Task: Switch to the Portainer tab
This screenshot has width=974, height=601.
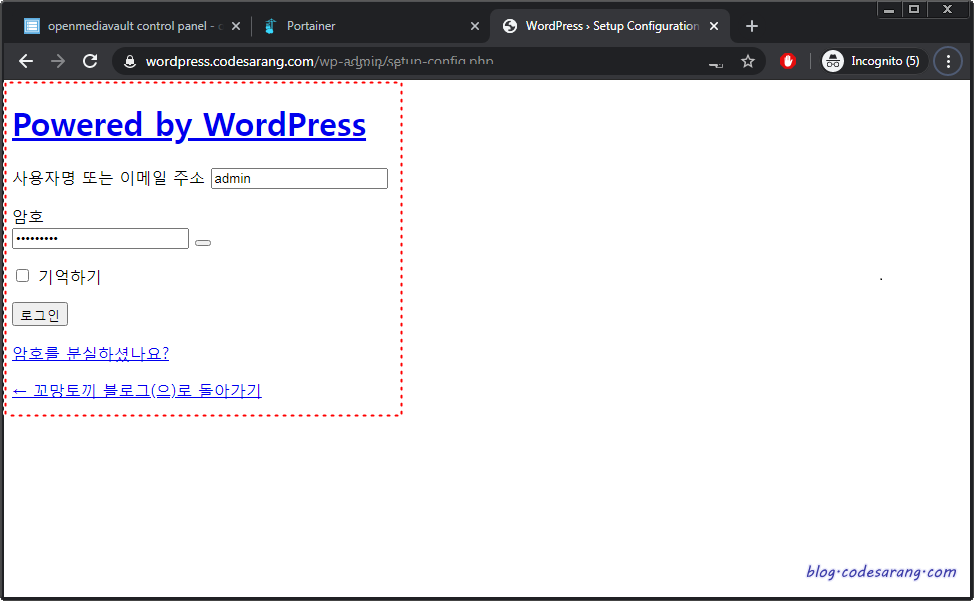Action: click(x=371, y=26)
